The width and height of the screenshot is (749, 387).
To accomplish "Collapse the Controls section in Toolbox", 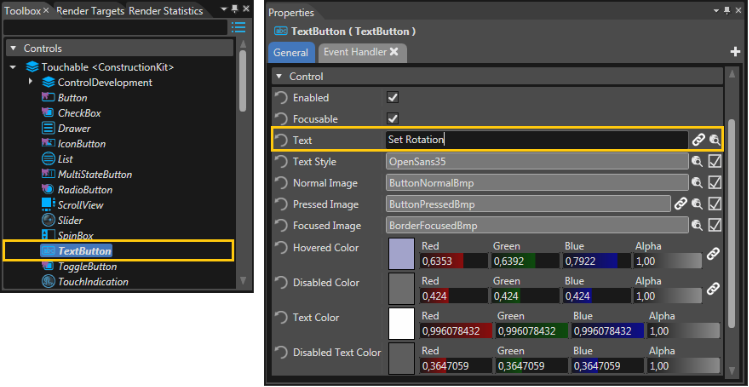I will 13,48.
